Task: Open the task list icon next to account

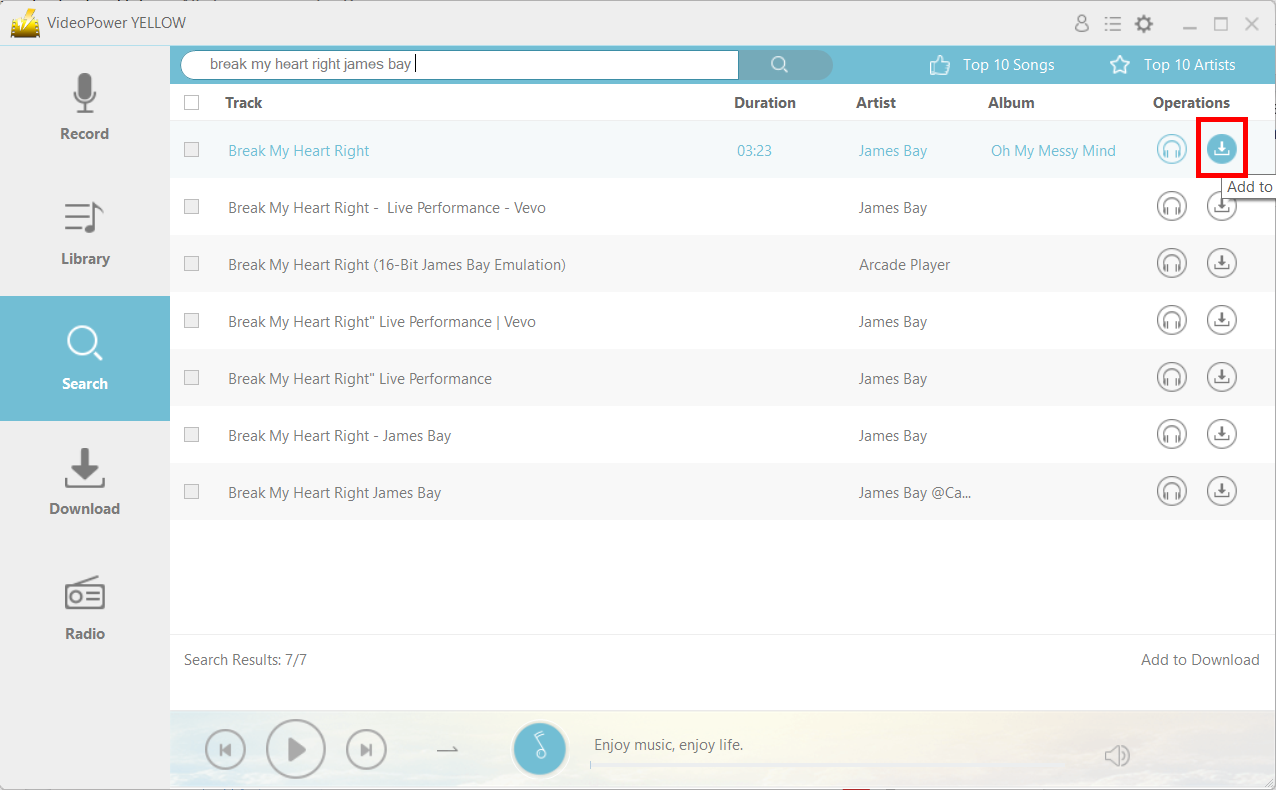Action: (x=1113, y=23)
